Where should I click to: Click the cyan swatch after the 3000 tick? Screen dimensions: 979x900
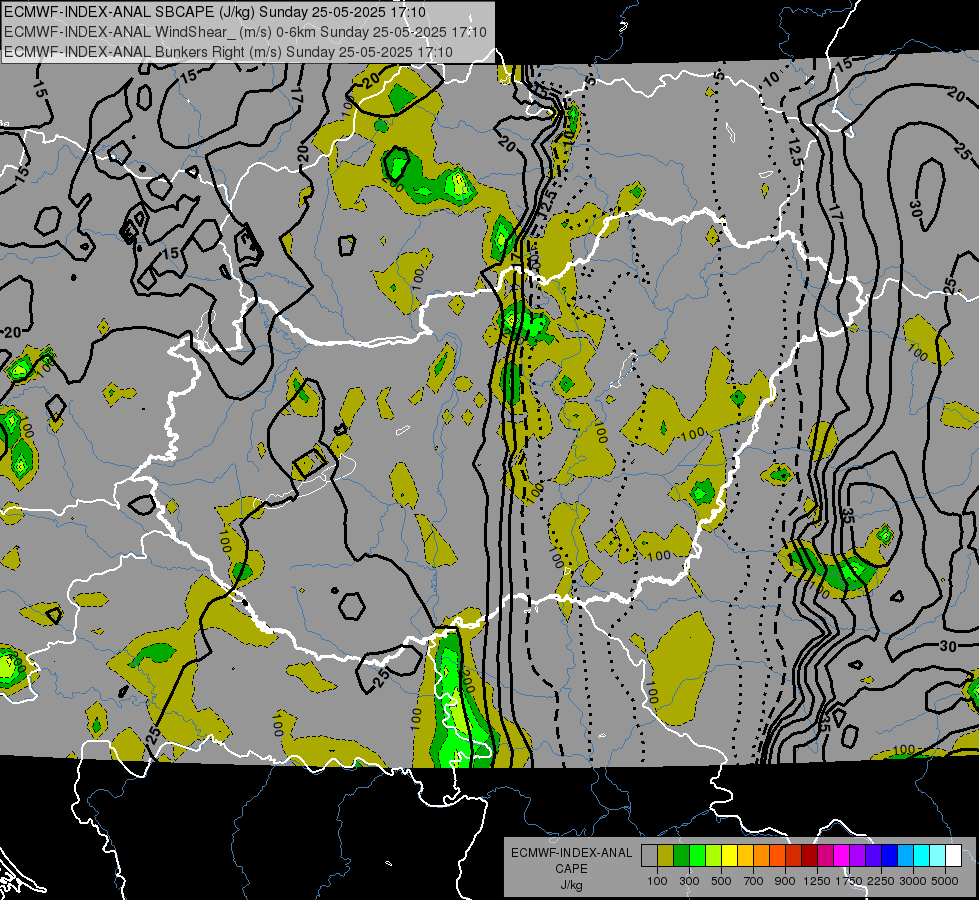click(x=922, y=855)
